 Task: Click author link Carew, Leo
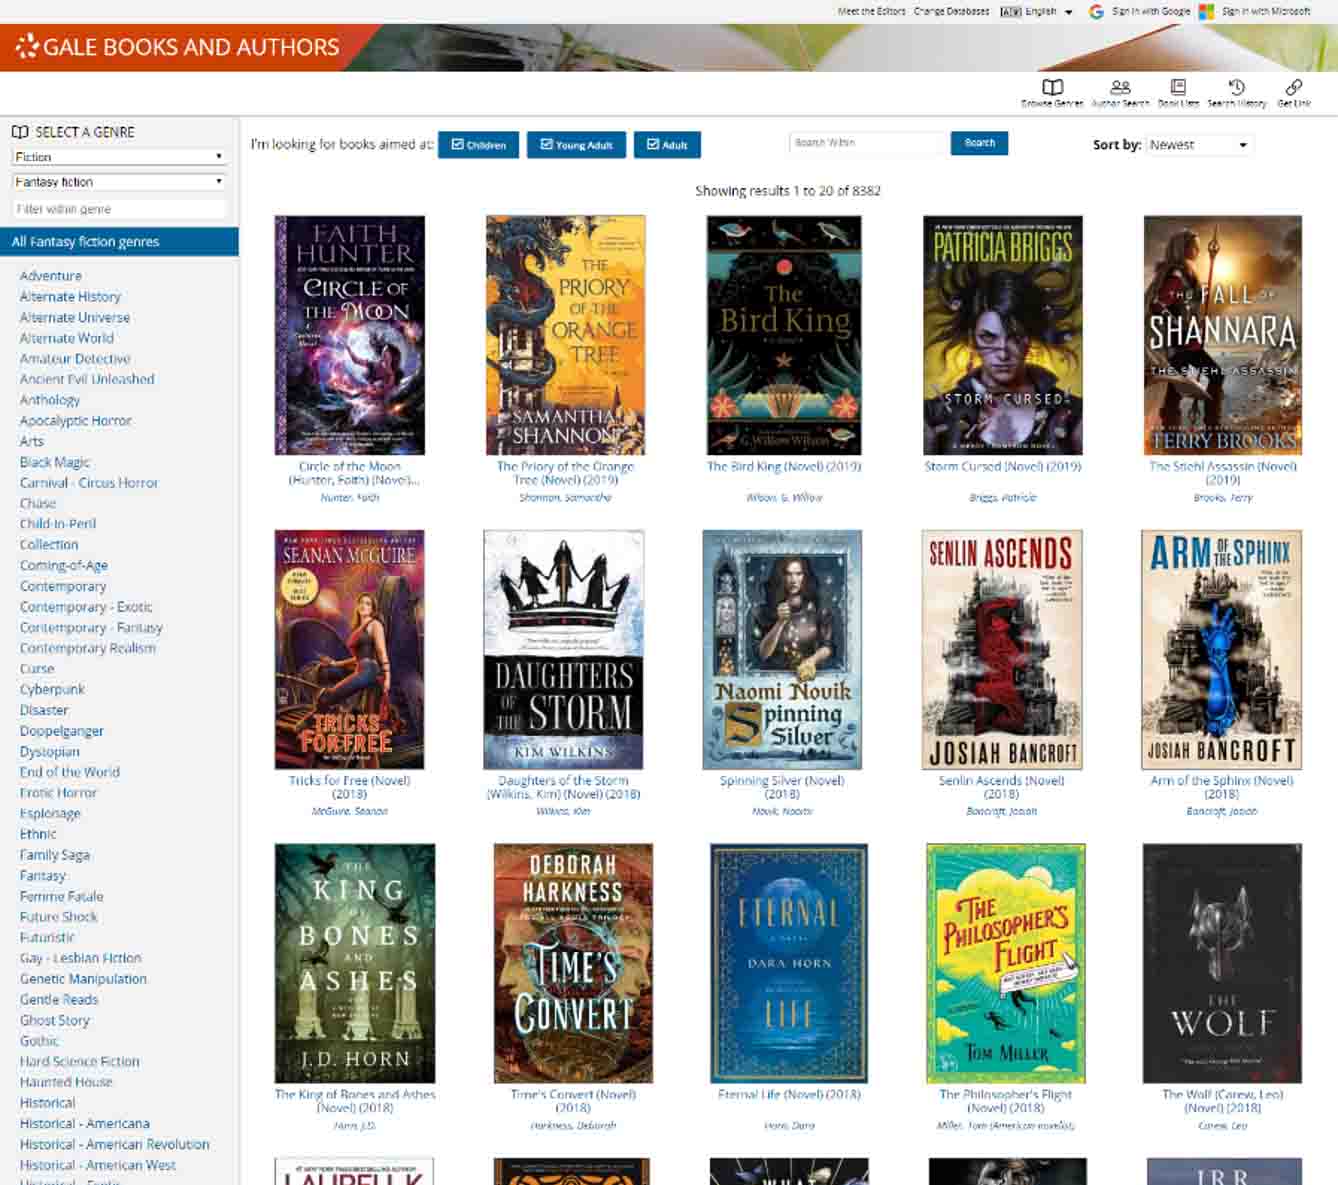click(1222, 1125)
